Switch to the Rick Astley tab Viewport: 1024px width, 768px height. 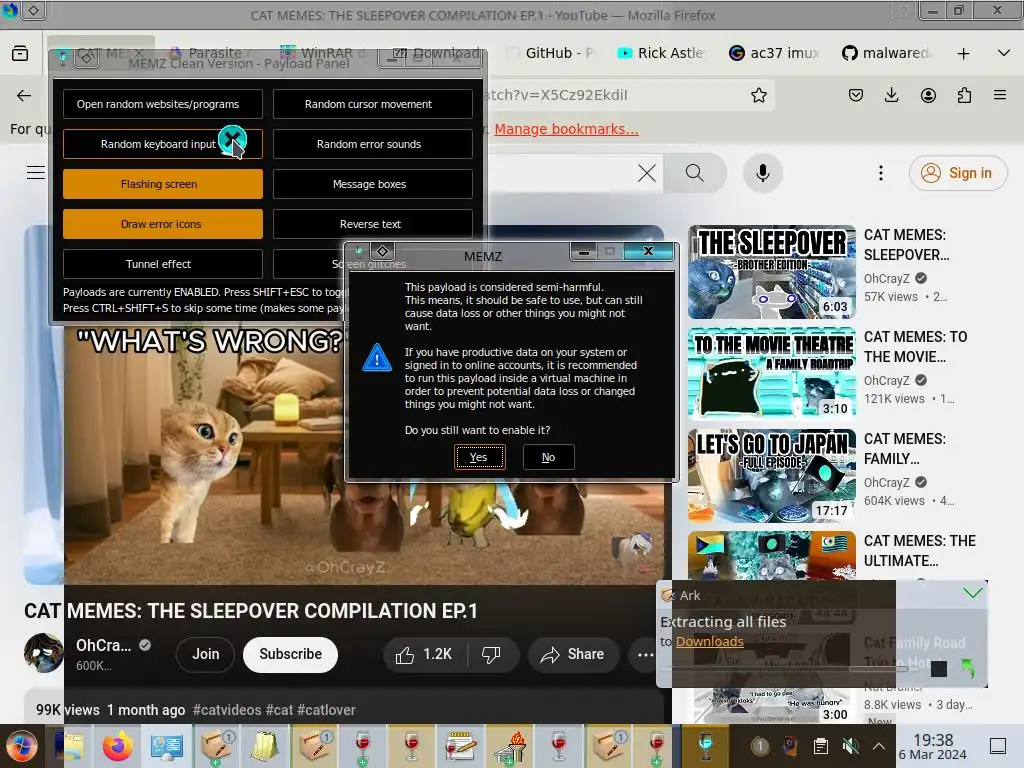pyautogui.click(x=661, y=54)
